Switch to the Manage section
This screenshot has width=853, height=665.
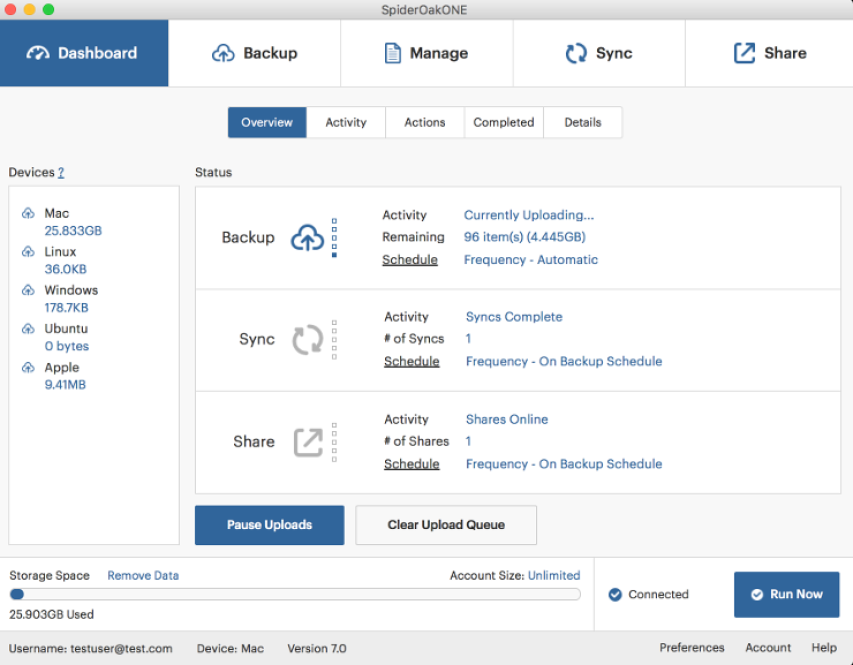pos(427,53)
